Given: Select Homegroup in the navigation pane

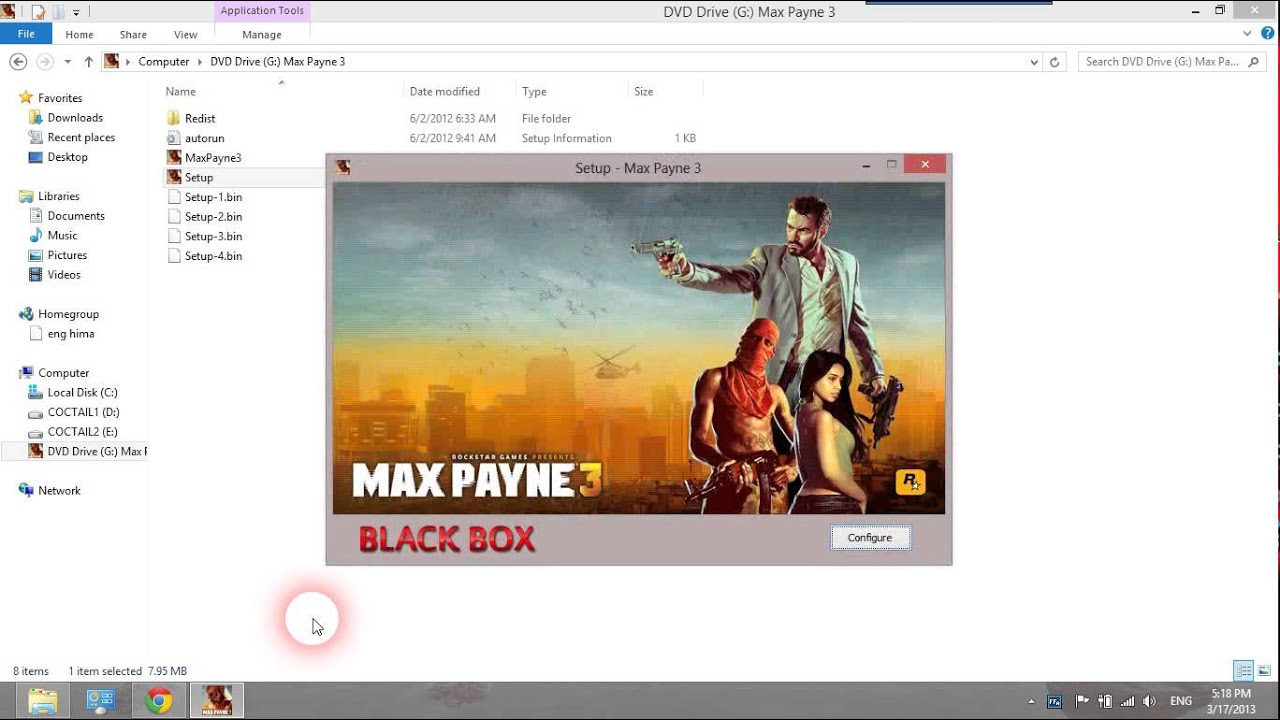Looking at the screenshot, I should tap(68, 314).
